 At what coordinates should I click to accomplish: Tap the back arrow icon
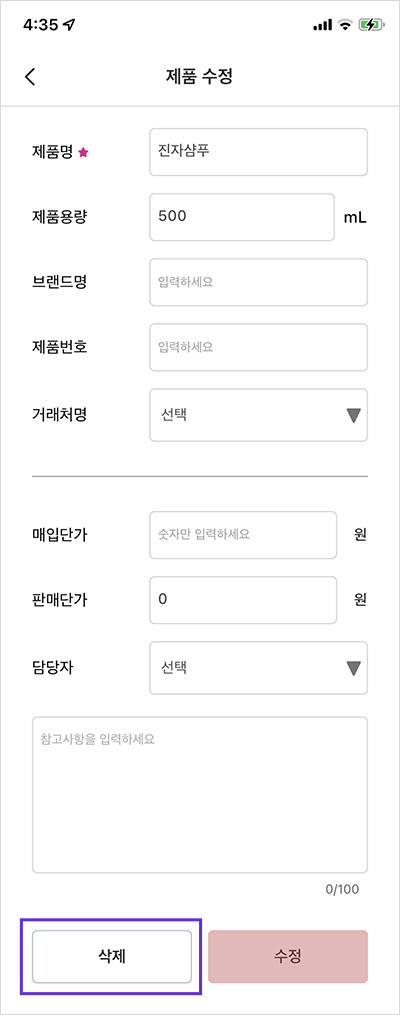30,76
